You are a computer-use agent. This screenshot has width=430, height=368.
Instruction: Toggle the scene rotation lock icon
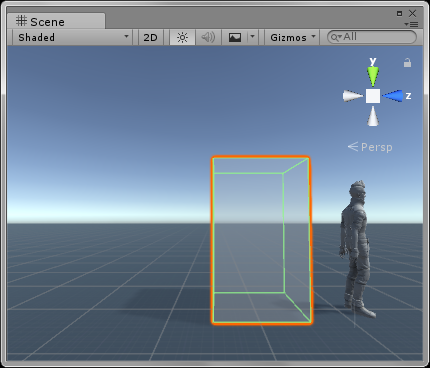[407, 63]
